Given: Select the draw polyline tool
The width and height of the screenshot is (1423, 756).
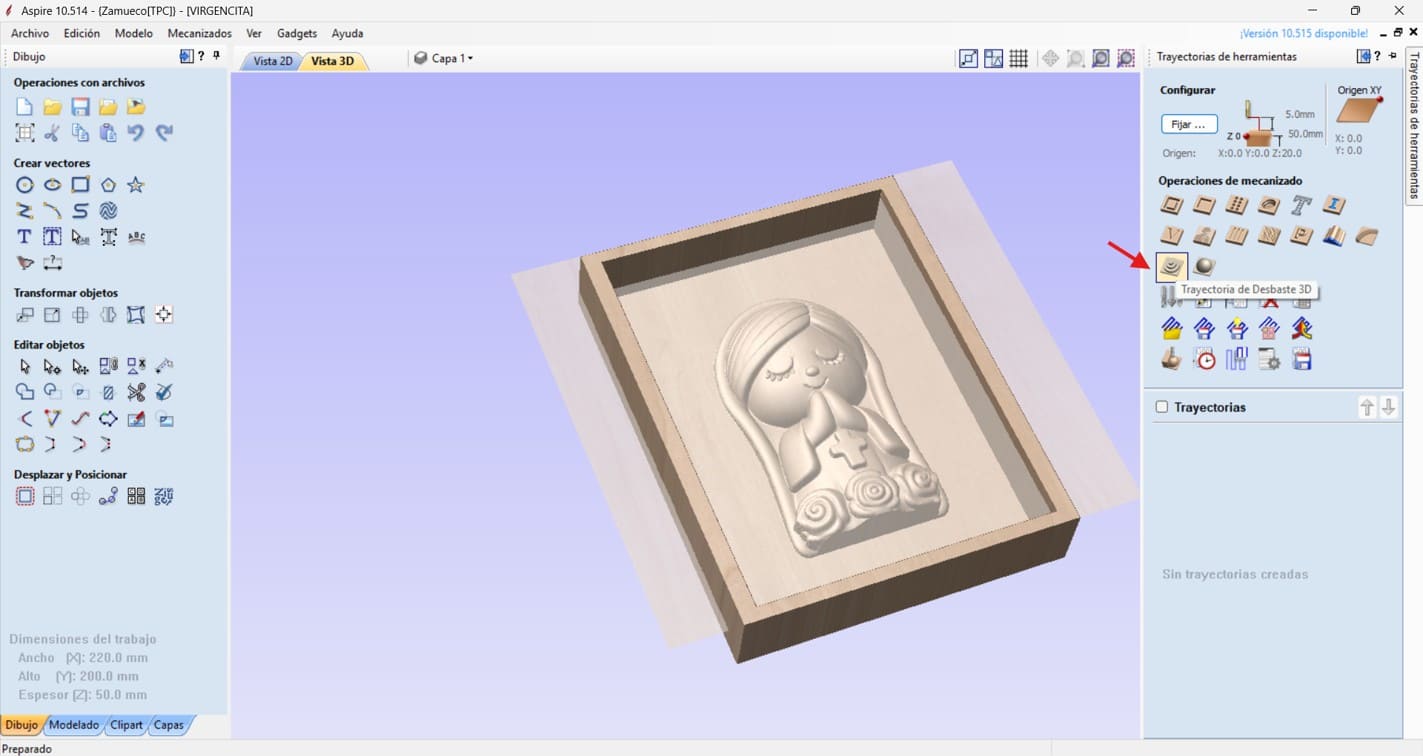Looking at the screenshot, I should click(25, 211).
